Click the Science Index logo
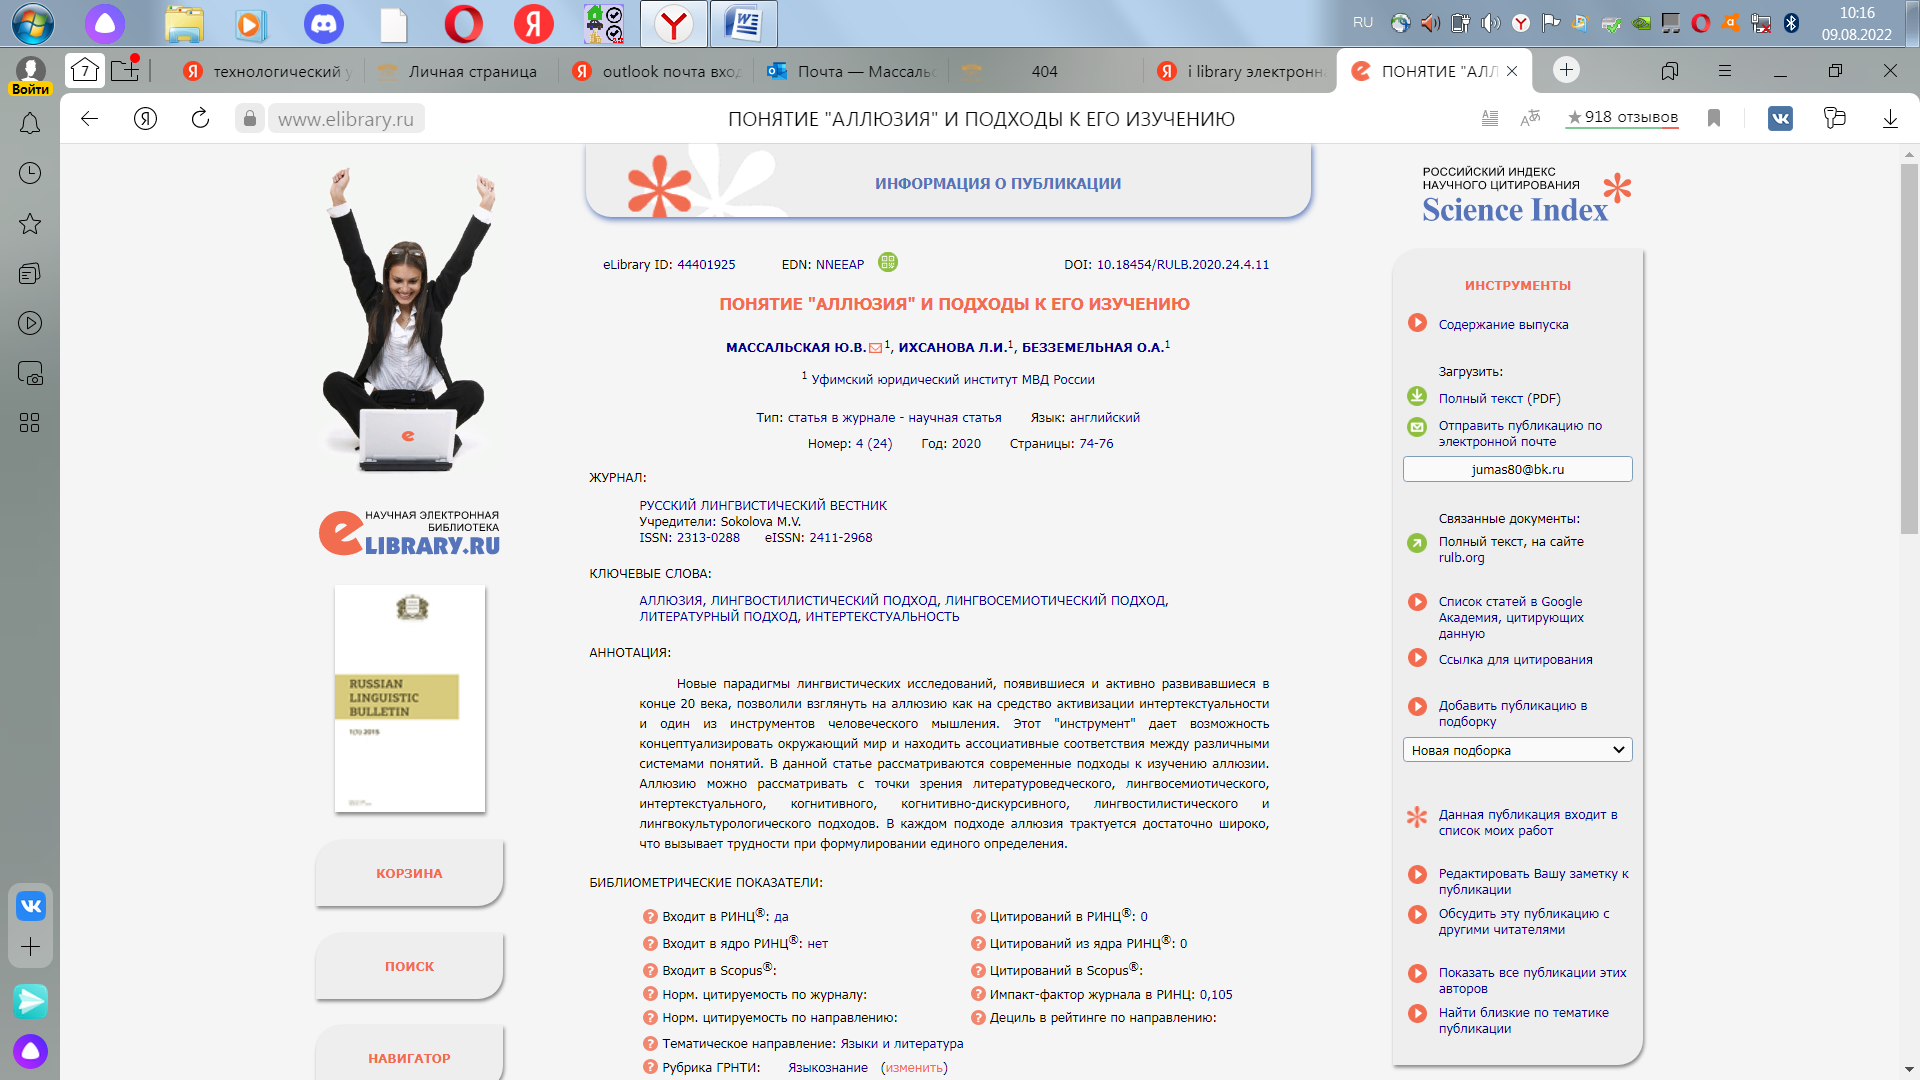1920x1080 pixels. [1524, 195]
